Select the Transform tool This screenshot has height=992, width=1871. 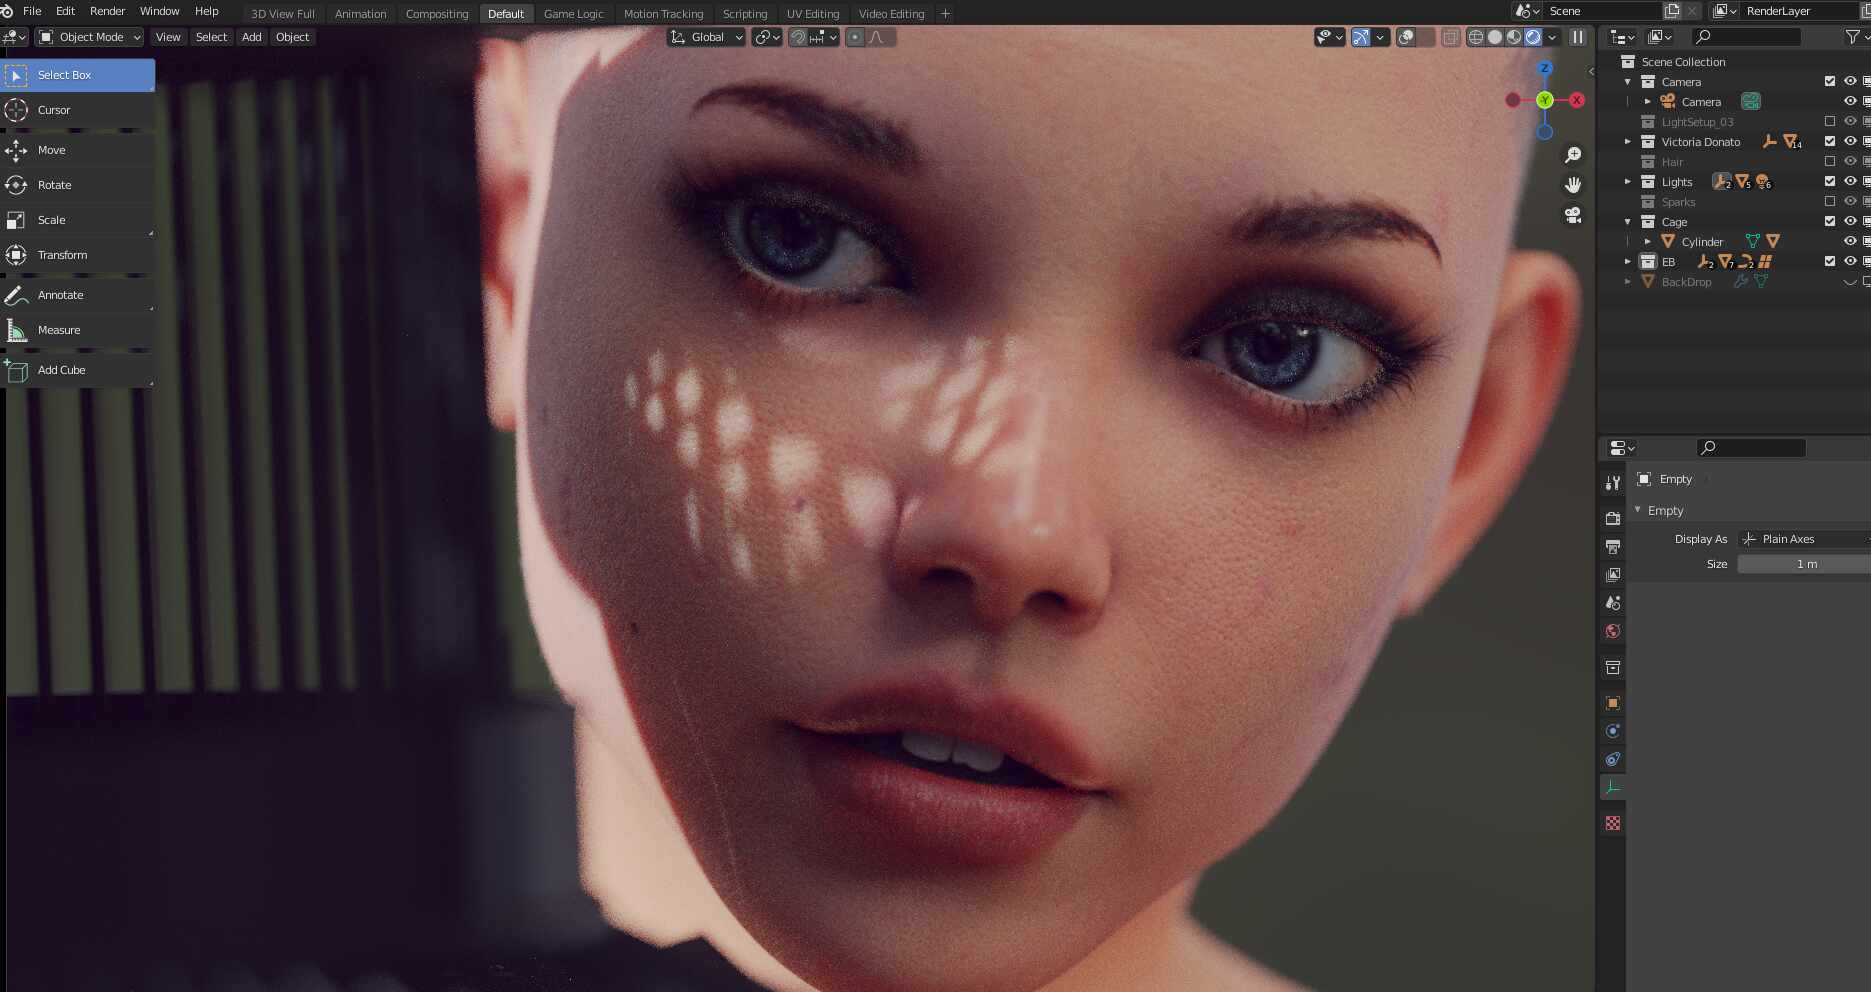click(x=78, y=255)
